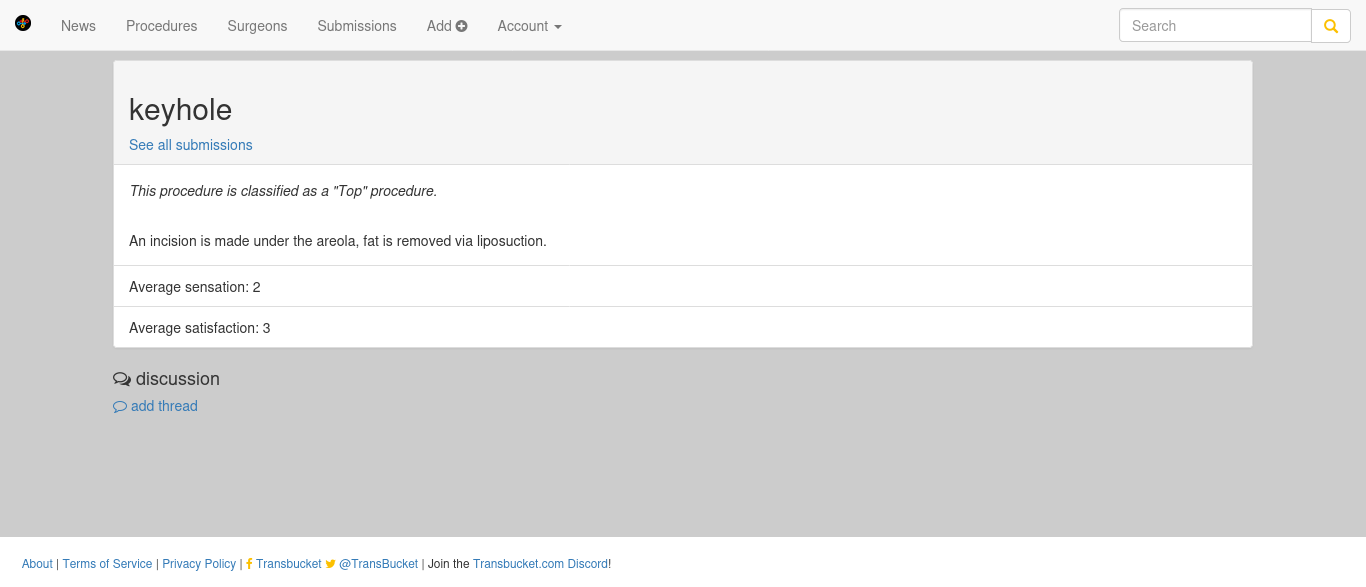Viewport: 1366px width, 587px height.
Task: Click the magnifier search button
Action: (x=1331, y=26)
